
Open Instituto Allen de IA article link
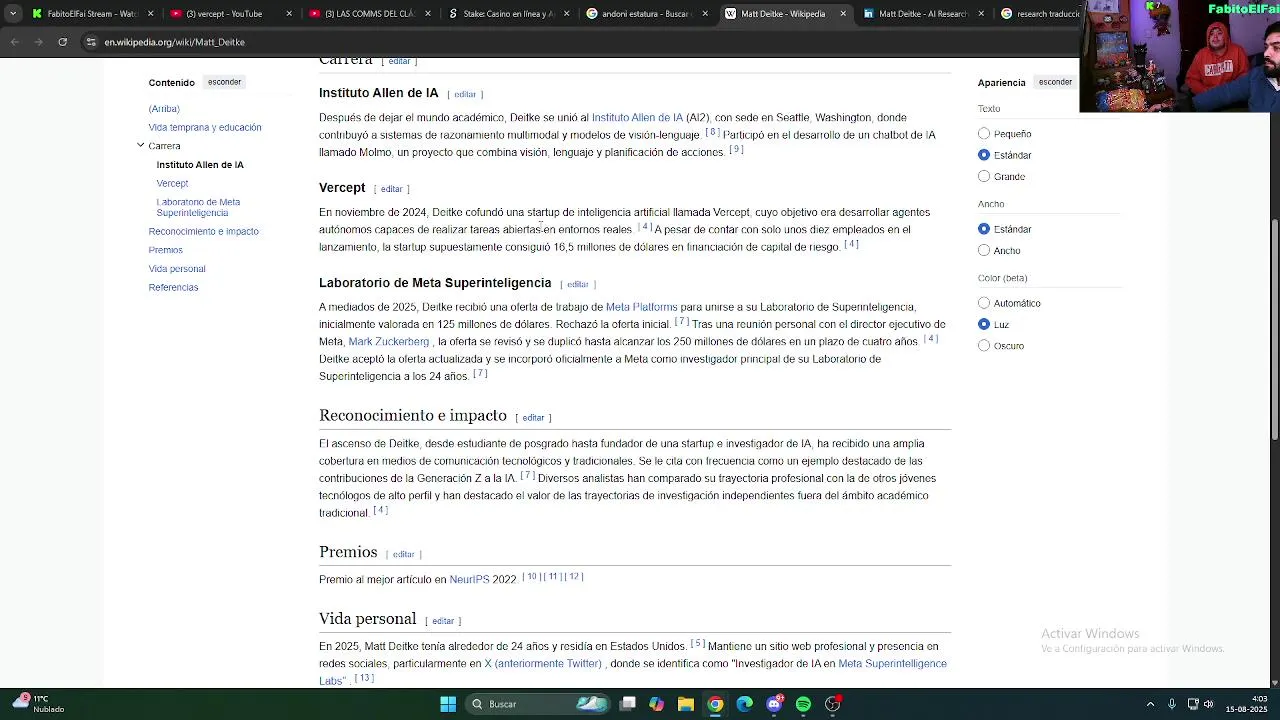(x=637, y=118)
